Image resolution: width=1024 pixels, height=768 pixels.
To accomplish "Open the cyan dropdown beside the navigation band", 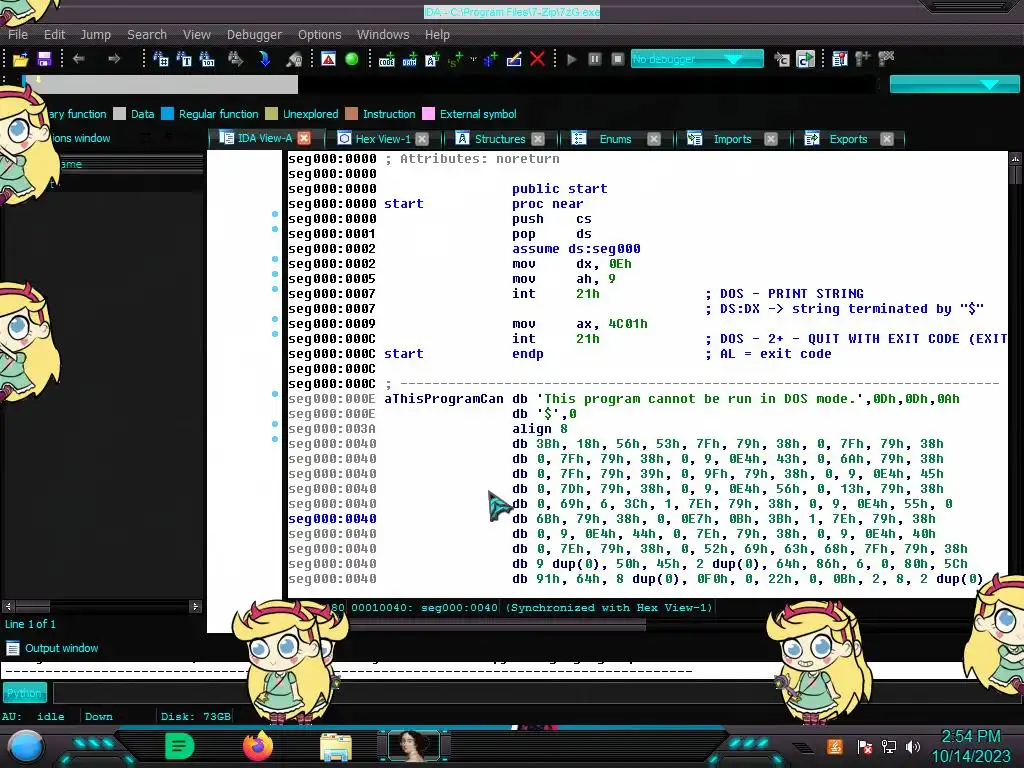I will click(954, 84).
